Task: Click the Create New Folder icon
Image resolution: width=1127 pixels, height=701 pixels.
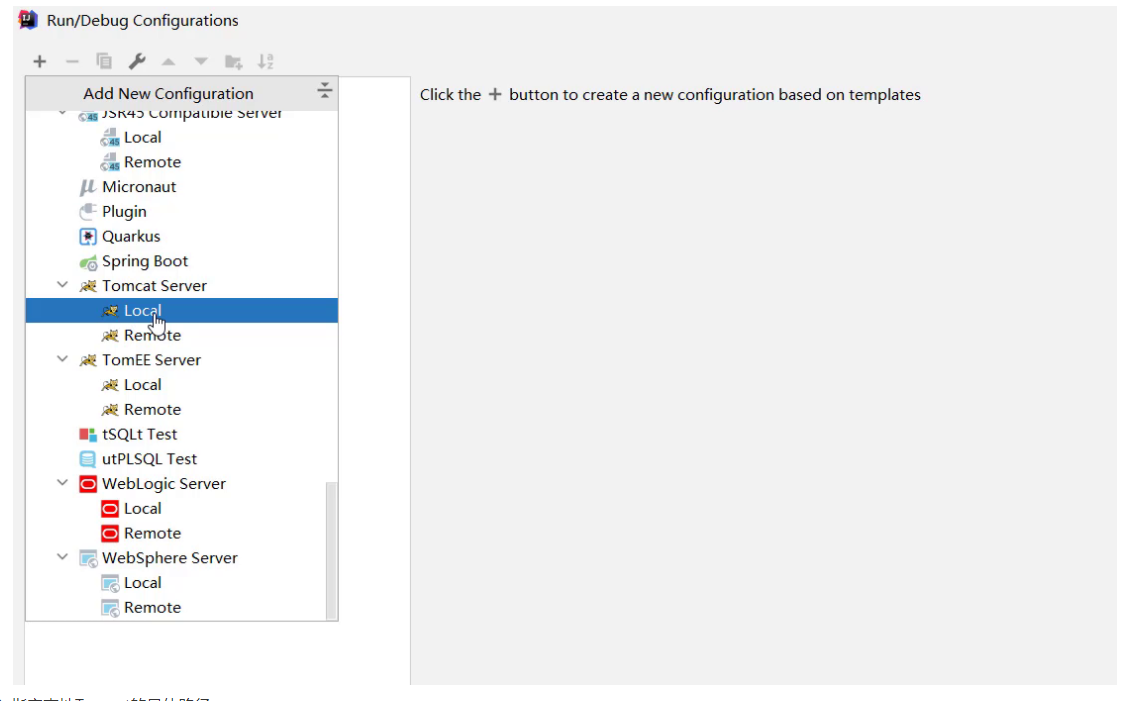Action: point(234,62)
